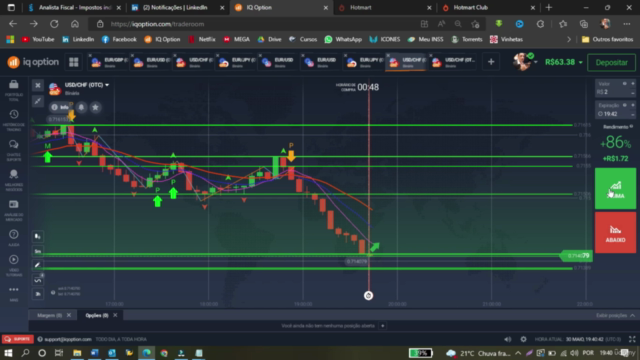Viewport: 640px width, 360px height.
Task: Select the Opções (0) tab
Action: click(x=97, y=315)
